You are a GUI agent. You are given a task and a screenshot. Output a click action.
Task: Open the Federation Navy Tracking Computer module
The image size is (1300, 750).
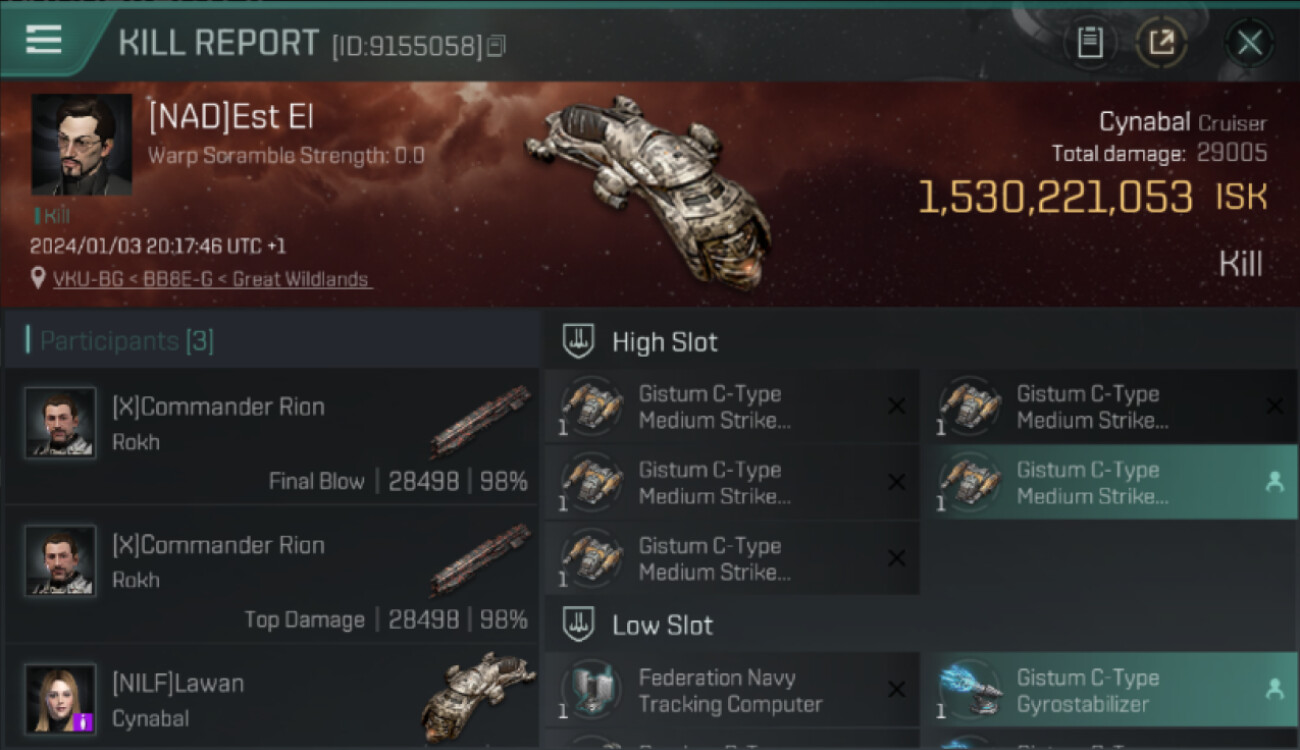click(732, 690)
